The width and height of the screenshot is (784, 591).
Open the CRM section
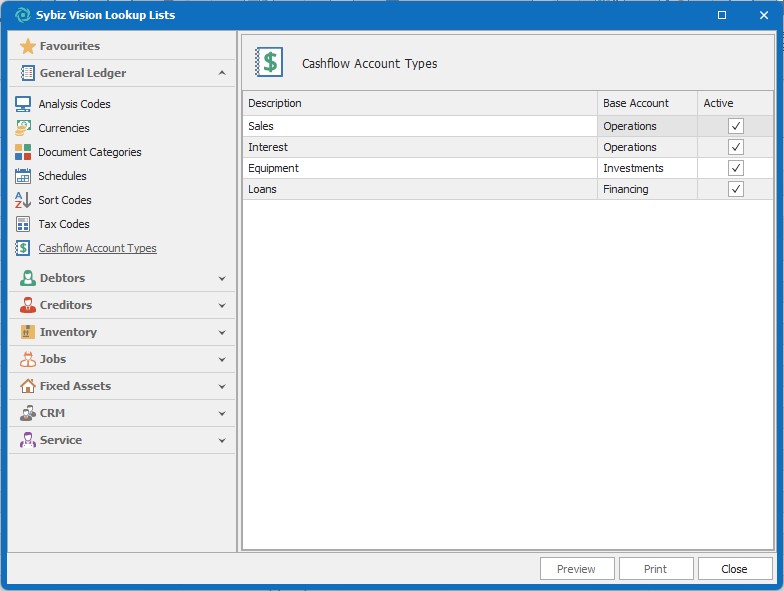tap(52, 413)
